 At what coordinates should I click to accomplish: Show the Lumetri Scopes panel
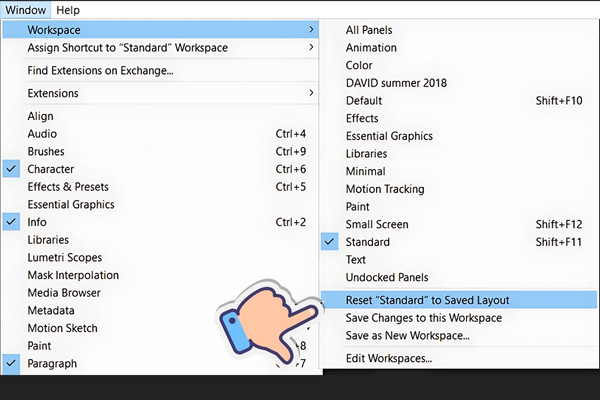pyautogui.click(x=160, y=257)
